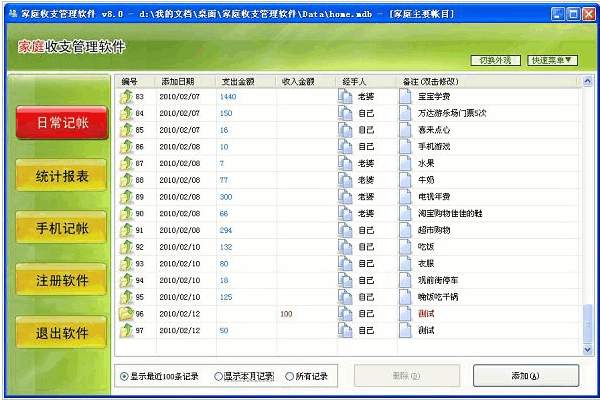The image size is (600, 401).
Task: Click the income folder icon of record 96
Action: click(126, 313)
